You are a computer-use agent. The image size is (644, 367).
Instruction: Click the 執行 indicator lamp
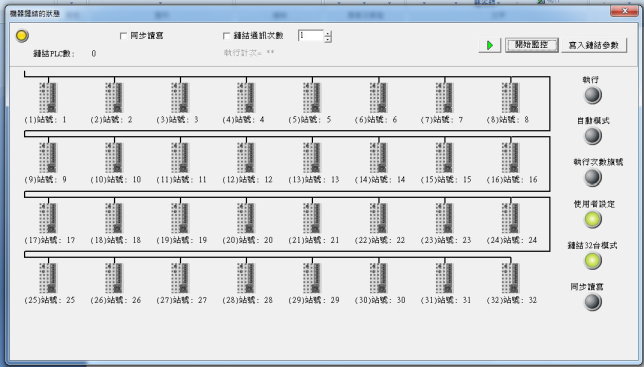pyautogui.click(x=593, y=95)
